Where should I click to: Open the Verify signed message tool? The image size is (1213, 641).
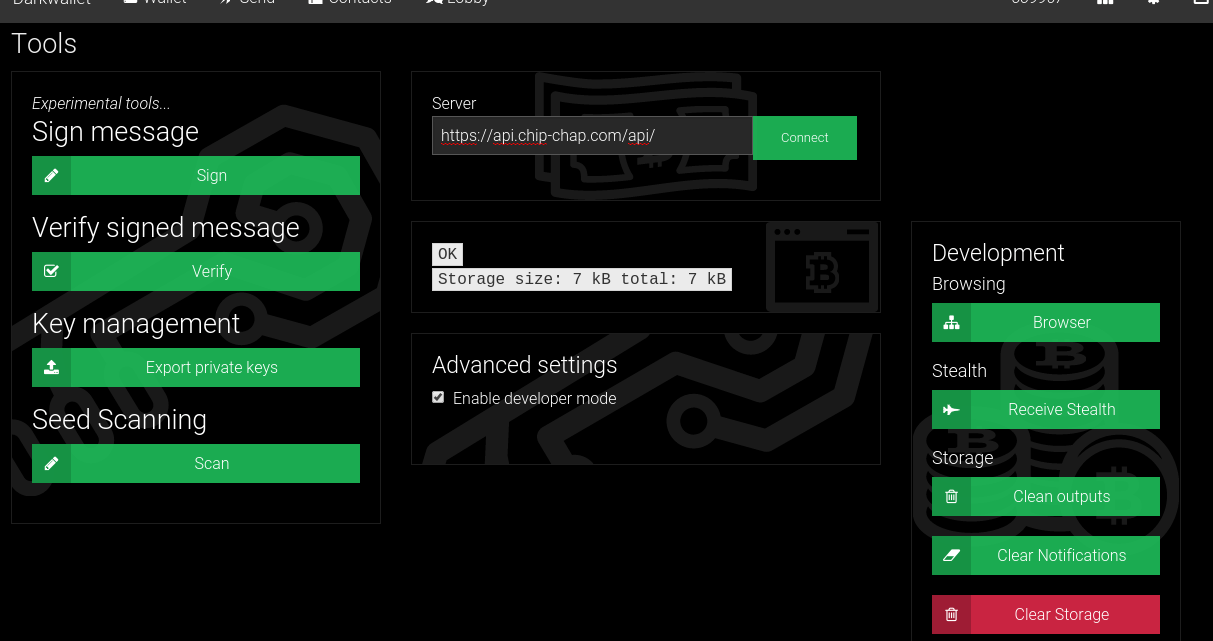point(212,272)
